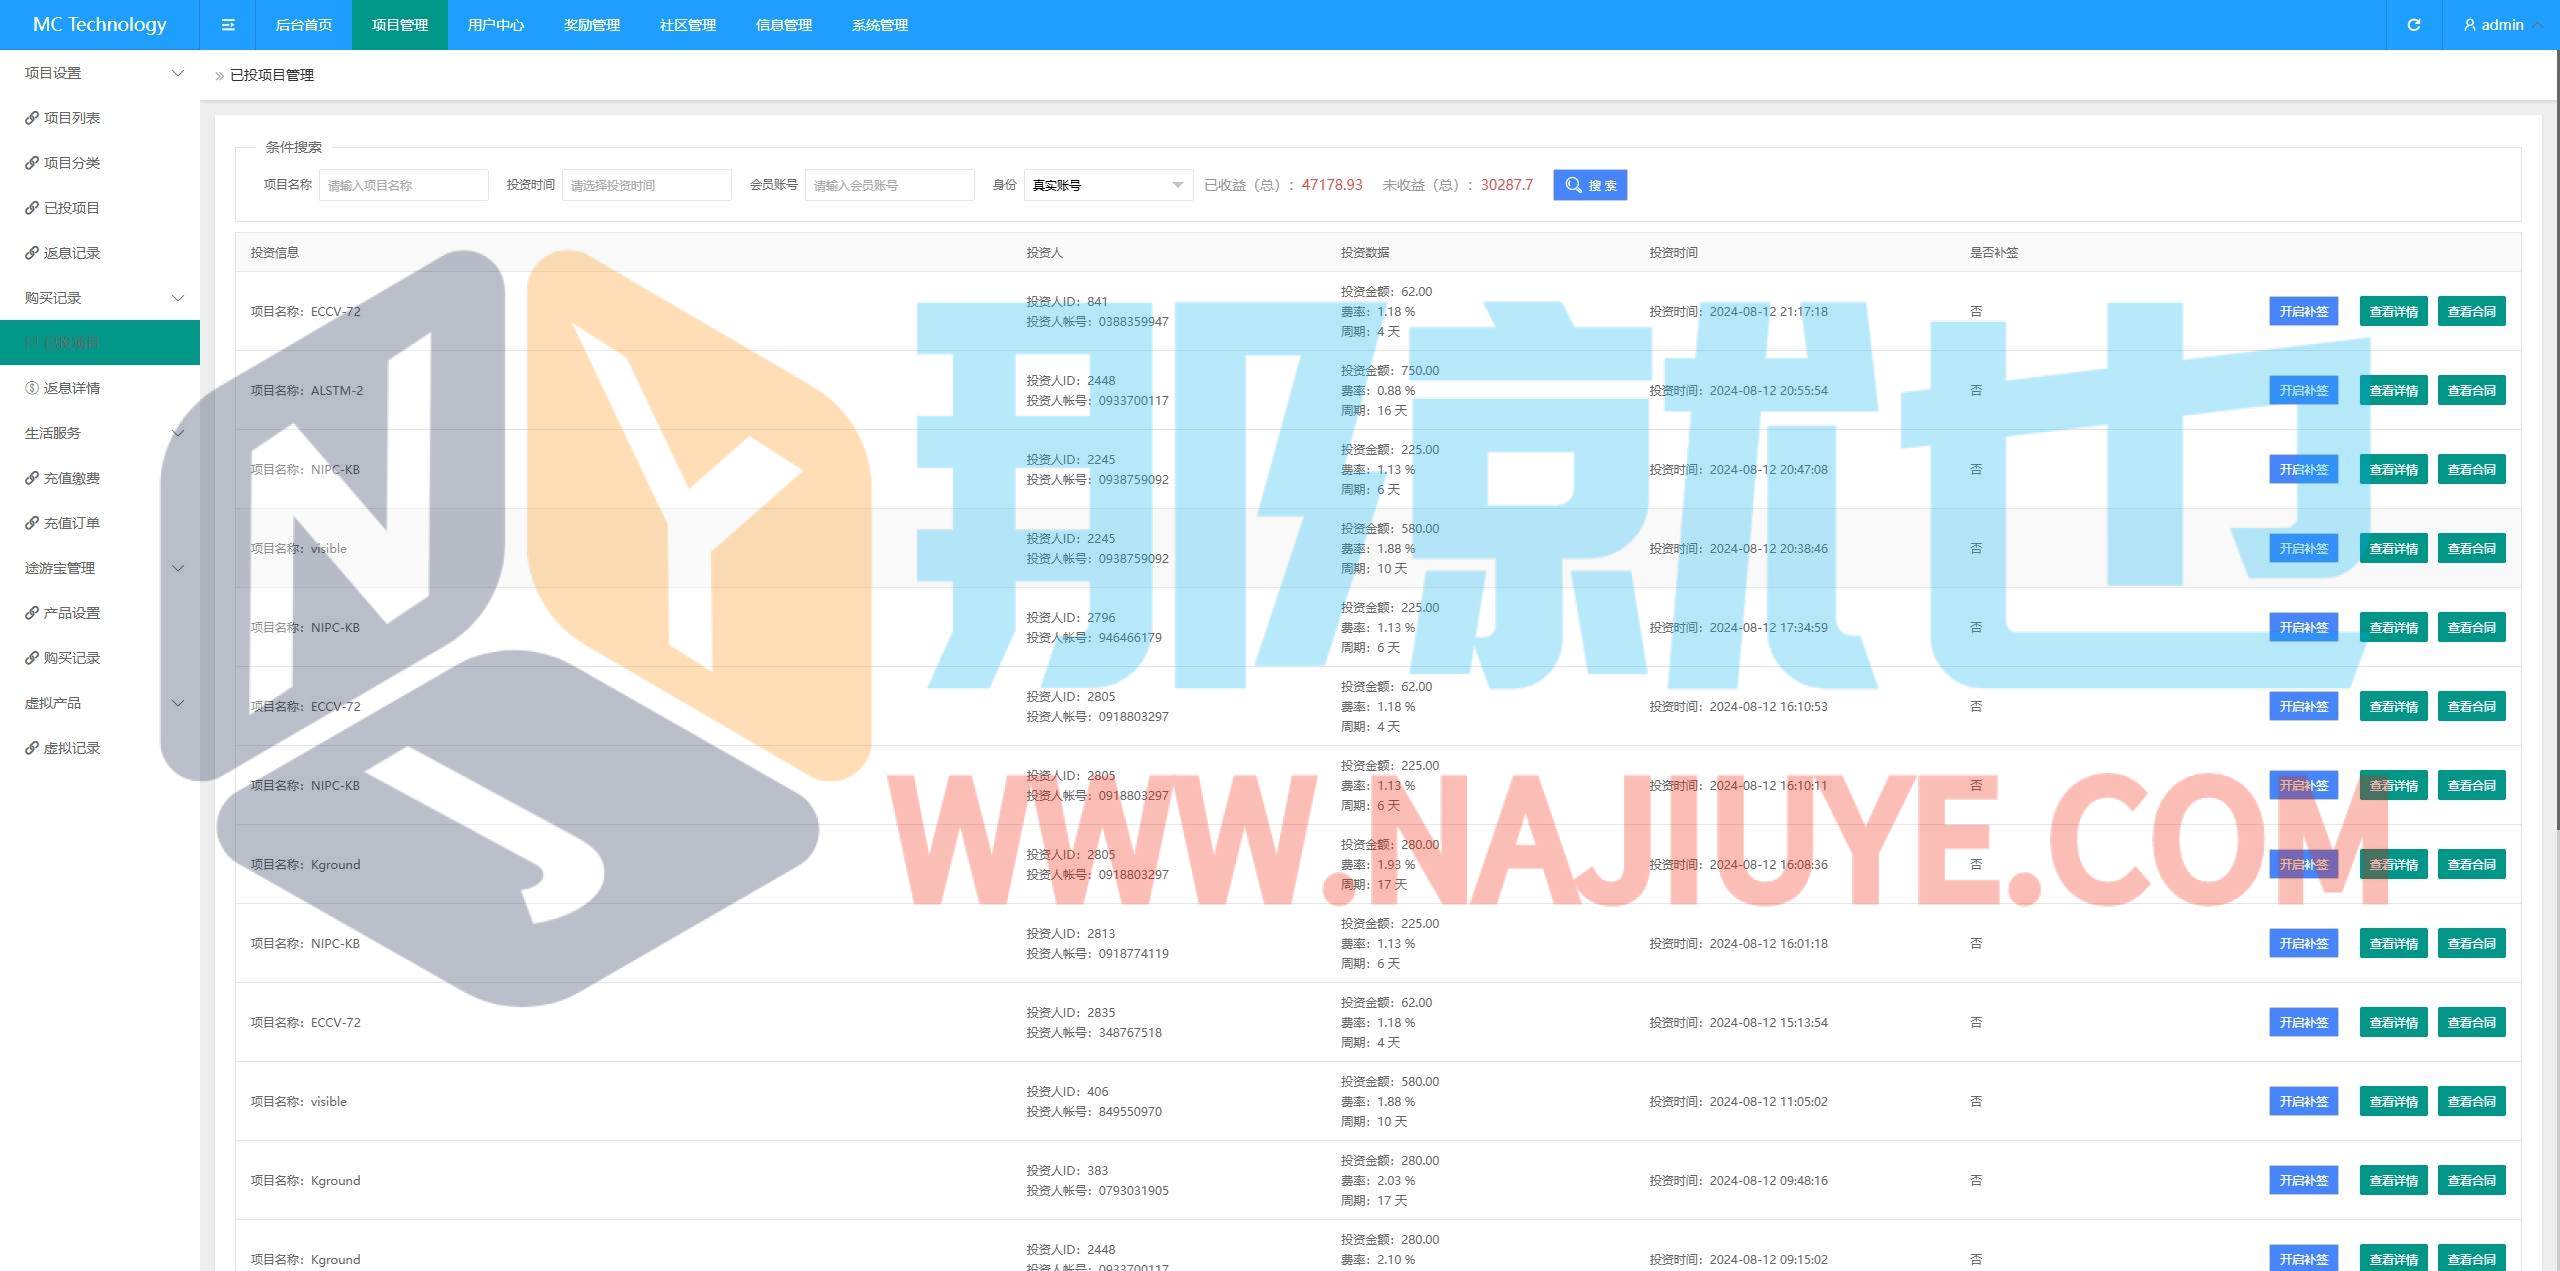
Task: Click 开启补签 for ECCV-72 first row
Action: tap(2303, 311)
